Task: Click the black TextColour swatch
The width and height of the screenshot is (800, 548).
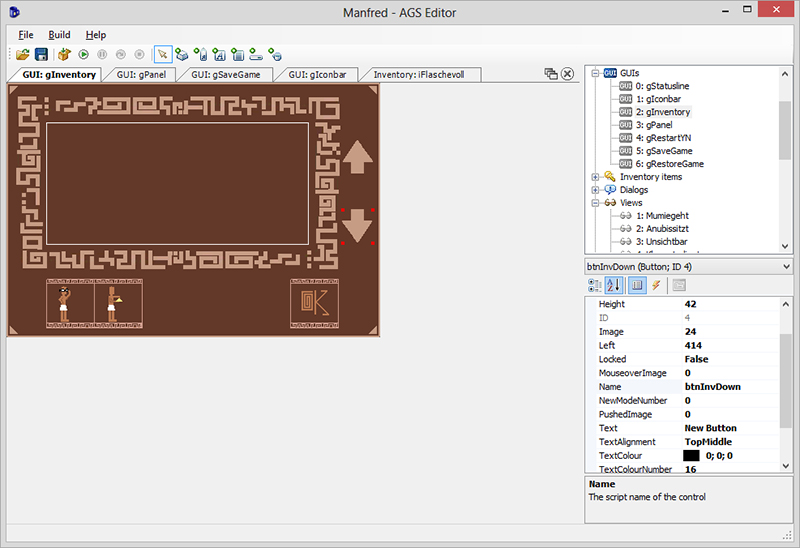Action: click(x=691, y=455)
